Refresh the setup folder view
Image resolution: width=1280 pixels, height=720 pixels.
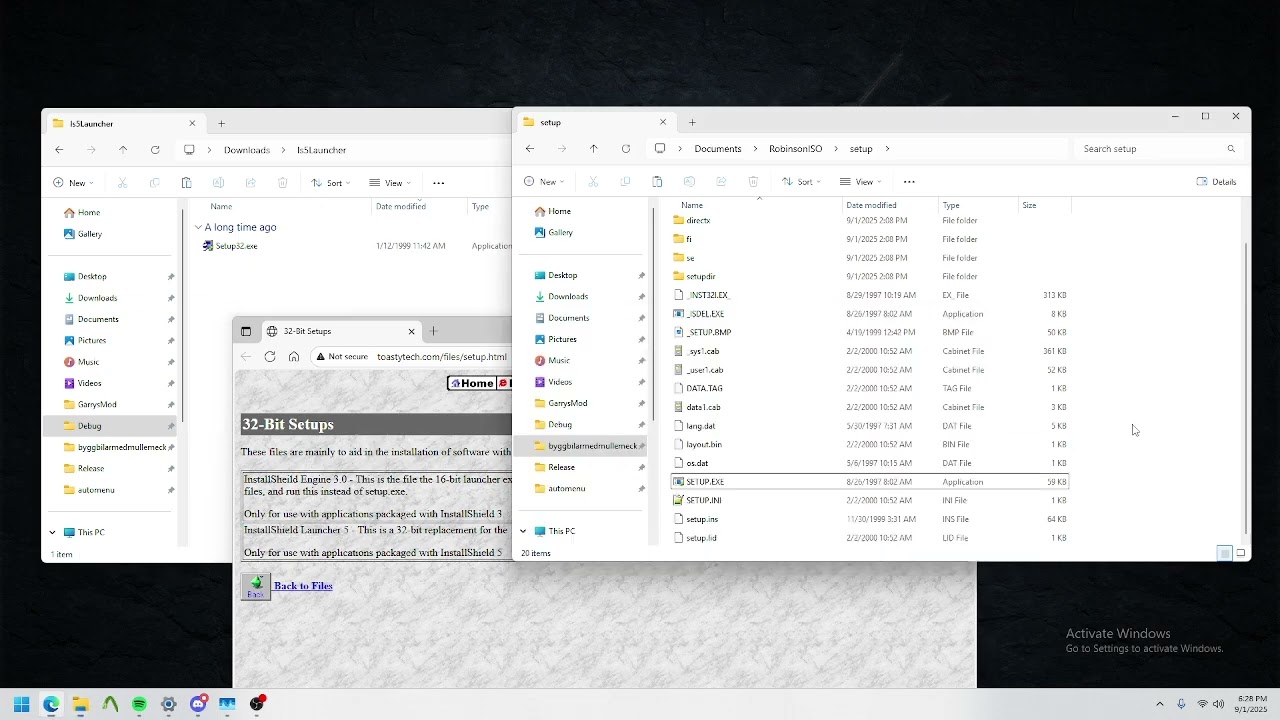point(626,149)
